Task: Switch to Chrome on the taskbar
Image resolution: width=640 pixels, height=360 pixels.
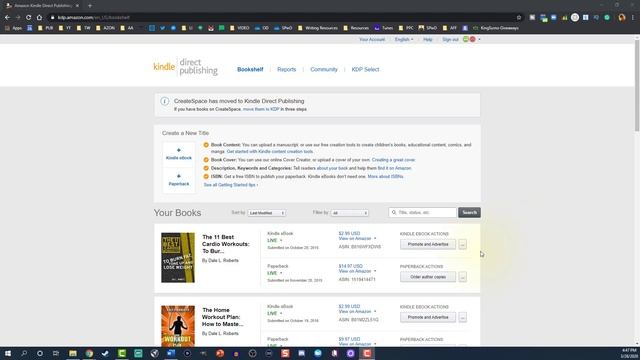Action: (x=89, y=353)
